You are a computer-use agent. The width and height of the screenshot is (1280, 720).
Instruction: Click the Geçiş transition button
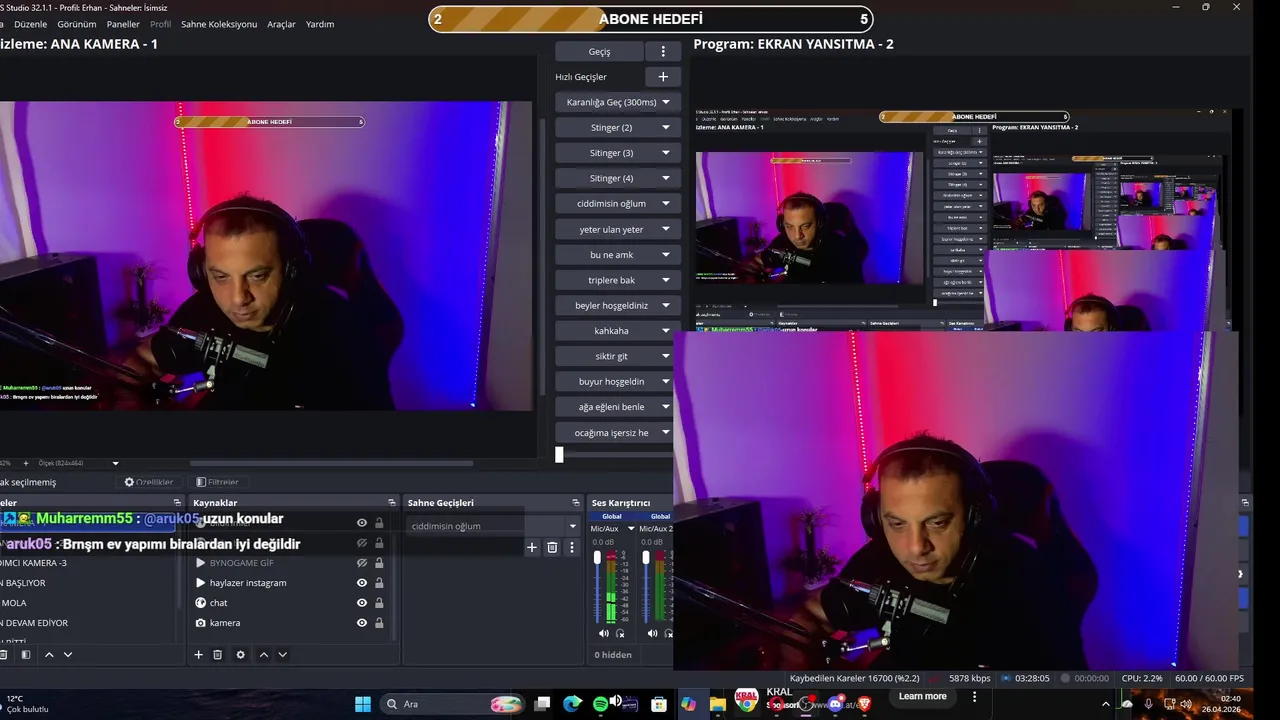599,51
